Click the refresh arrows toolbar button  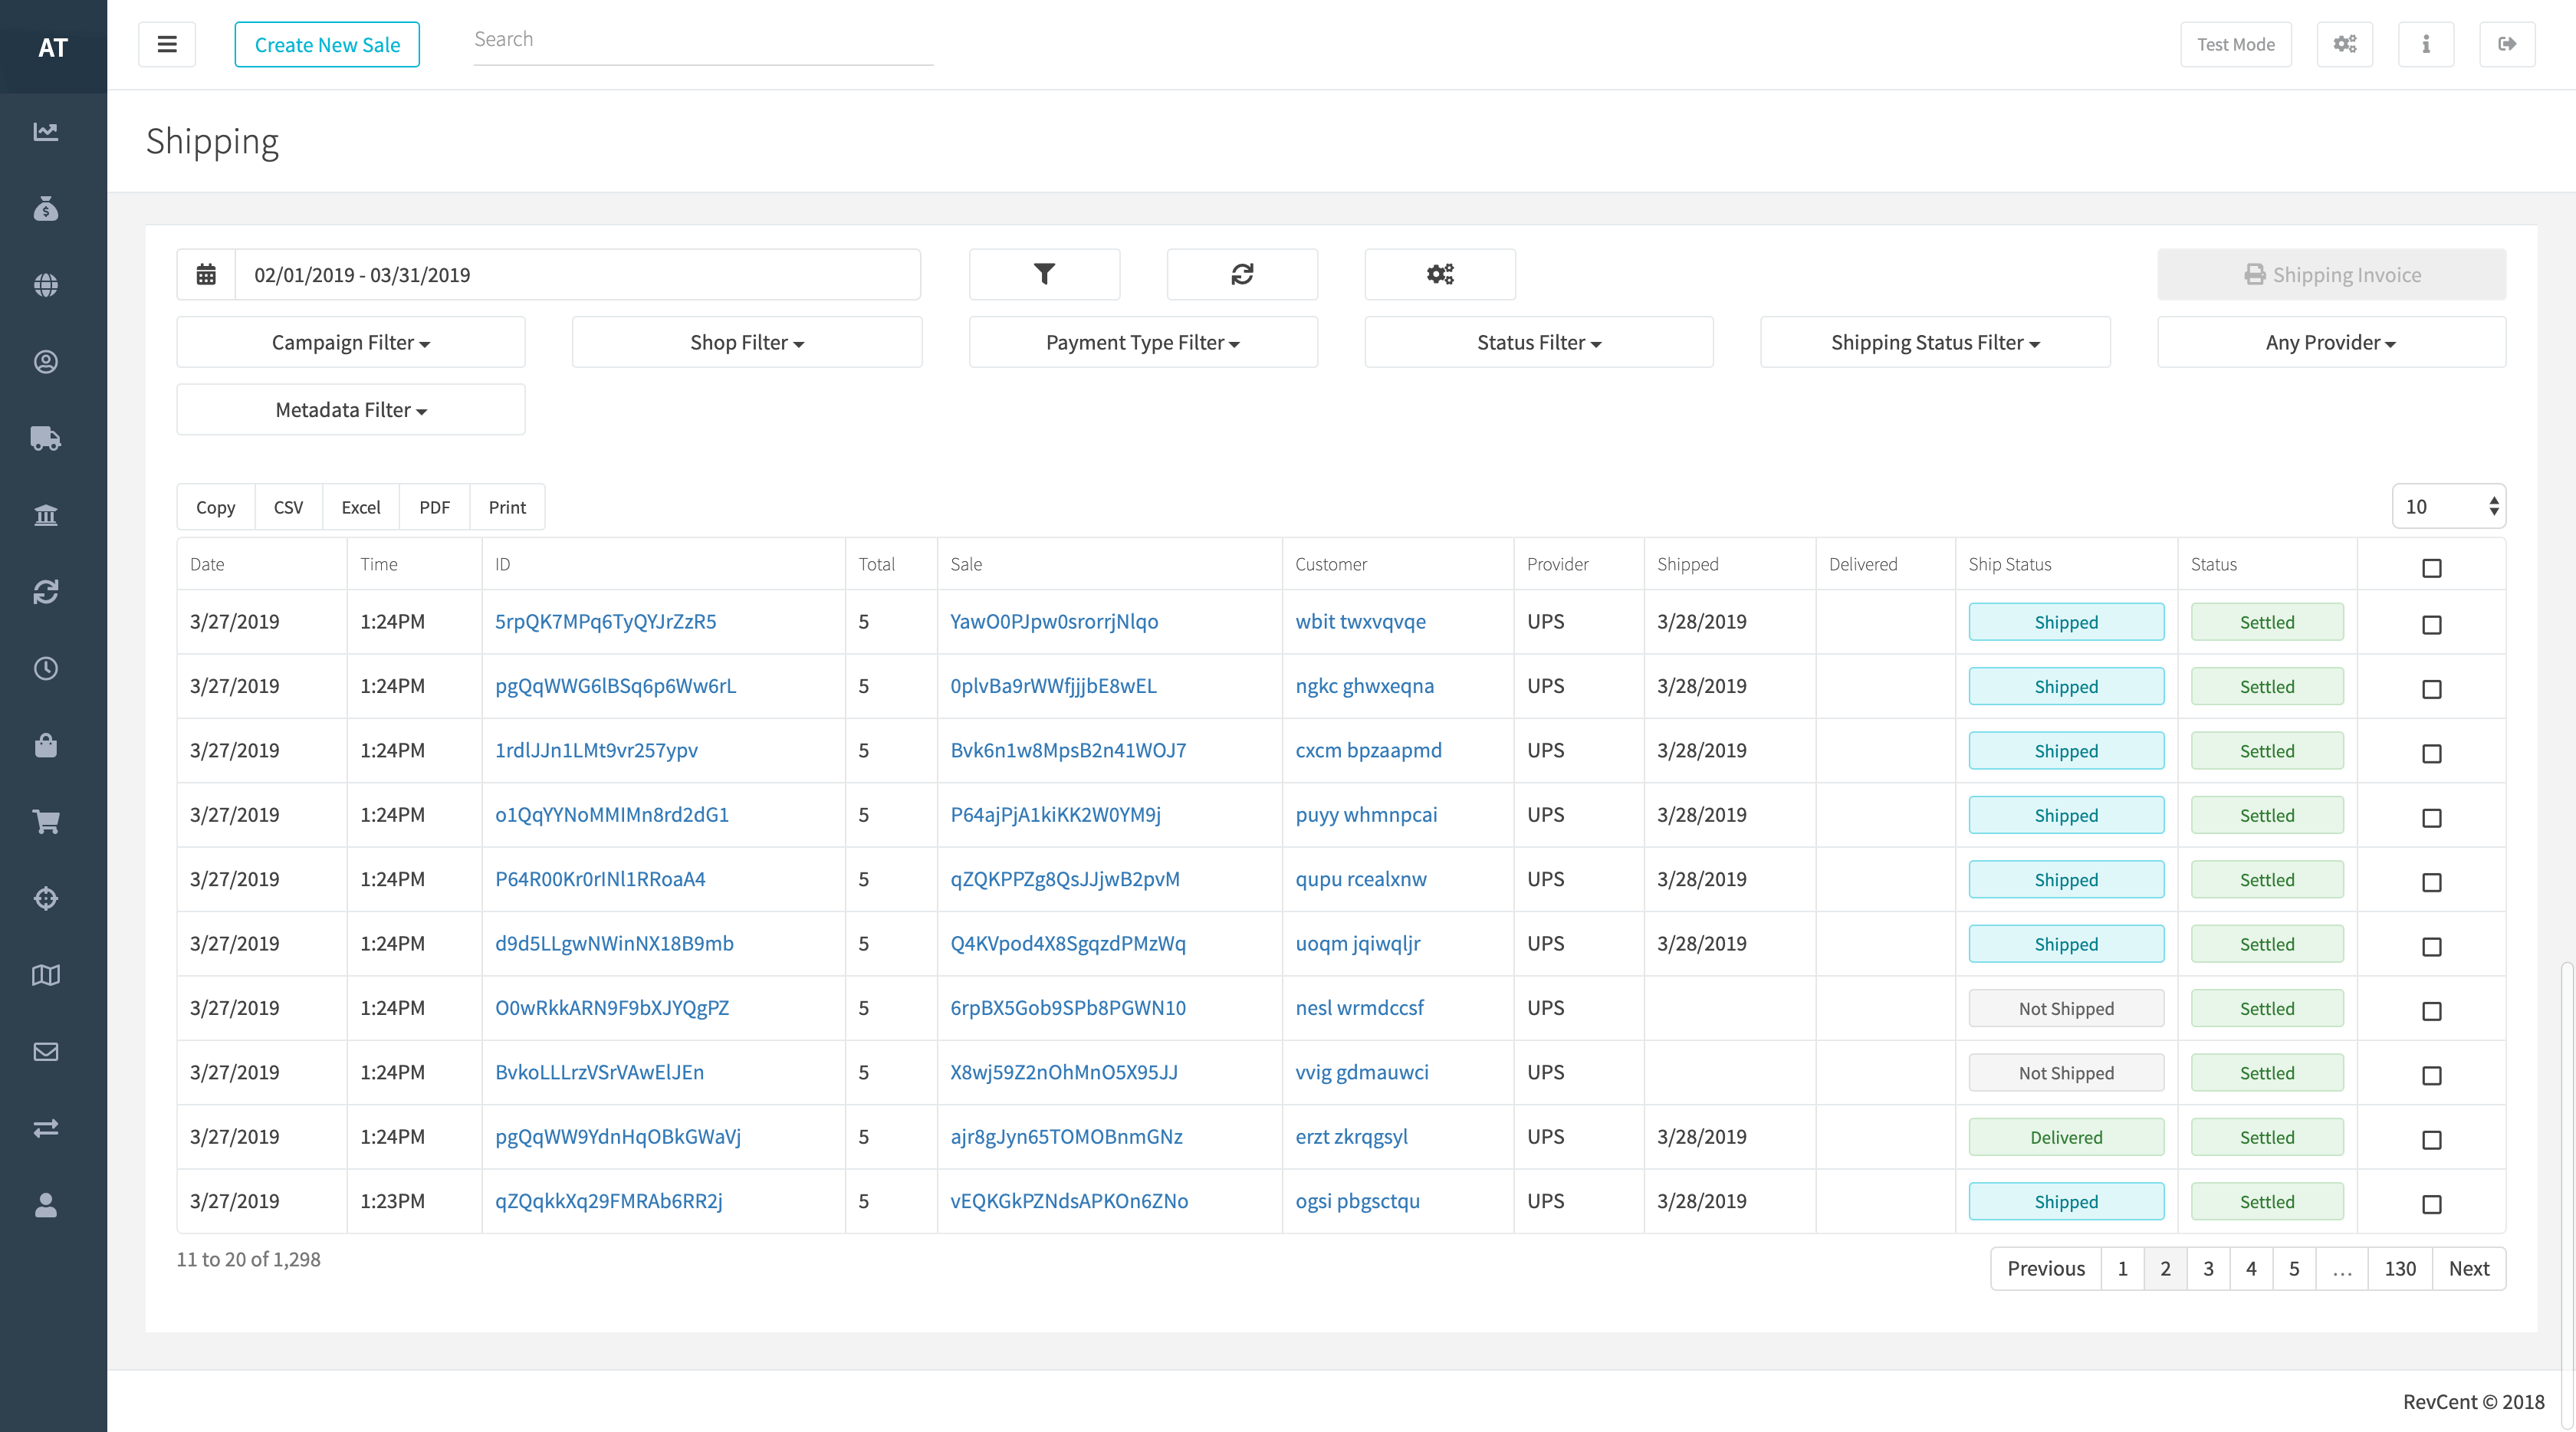(1242, 274)
